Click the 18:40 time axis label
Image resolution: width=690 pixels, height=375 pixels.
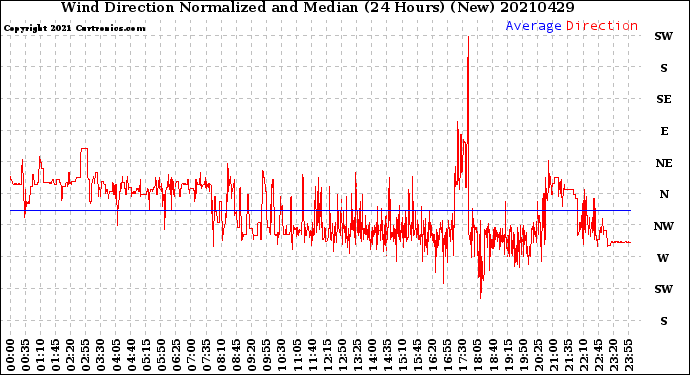pos(493,355)
